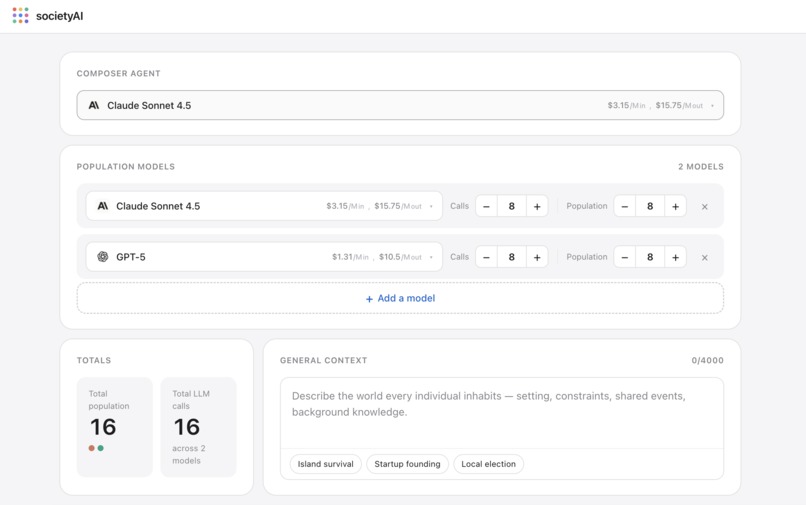Click the green dot under Total population
The height and width of the screenshot is (505, 806).
coord(101,448)
